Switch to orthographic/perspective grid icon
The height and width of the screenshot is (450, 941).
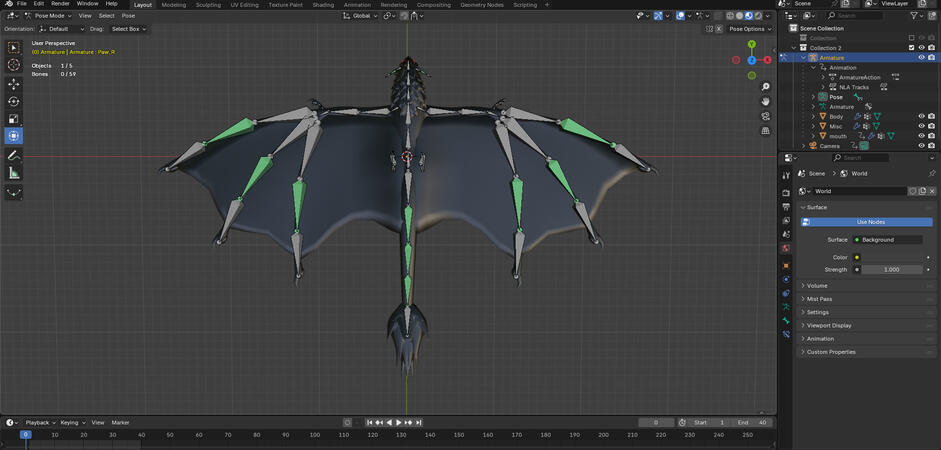pos(765,131)
